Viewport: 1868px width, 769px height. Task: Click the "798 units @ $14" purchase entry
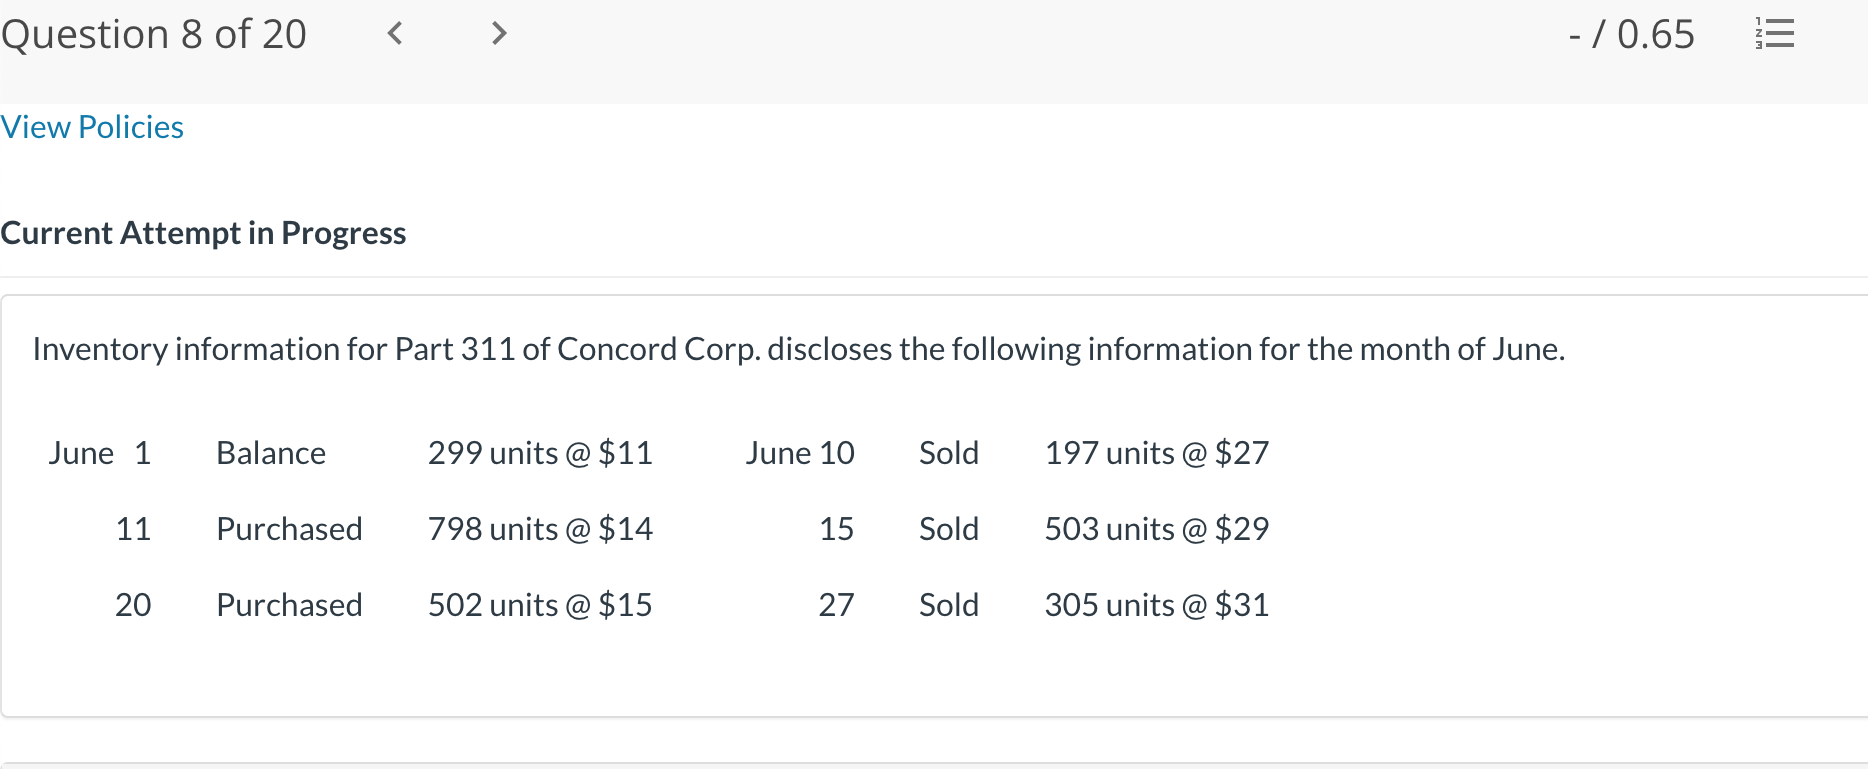540,529
